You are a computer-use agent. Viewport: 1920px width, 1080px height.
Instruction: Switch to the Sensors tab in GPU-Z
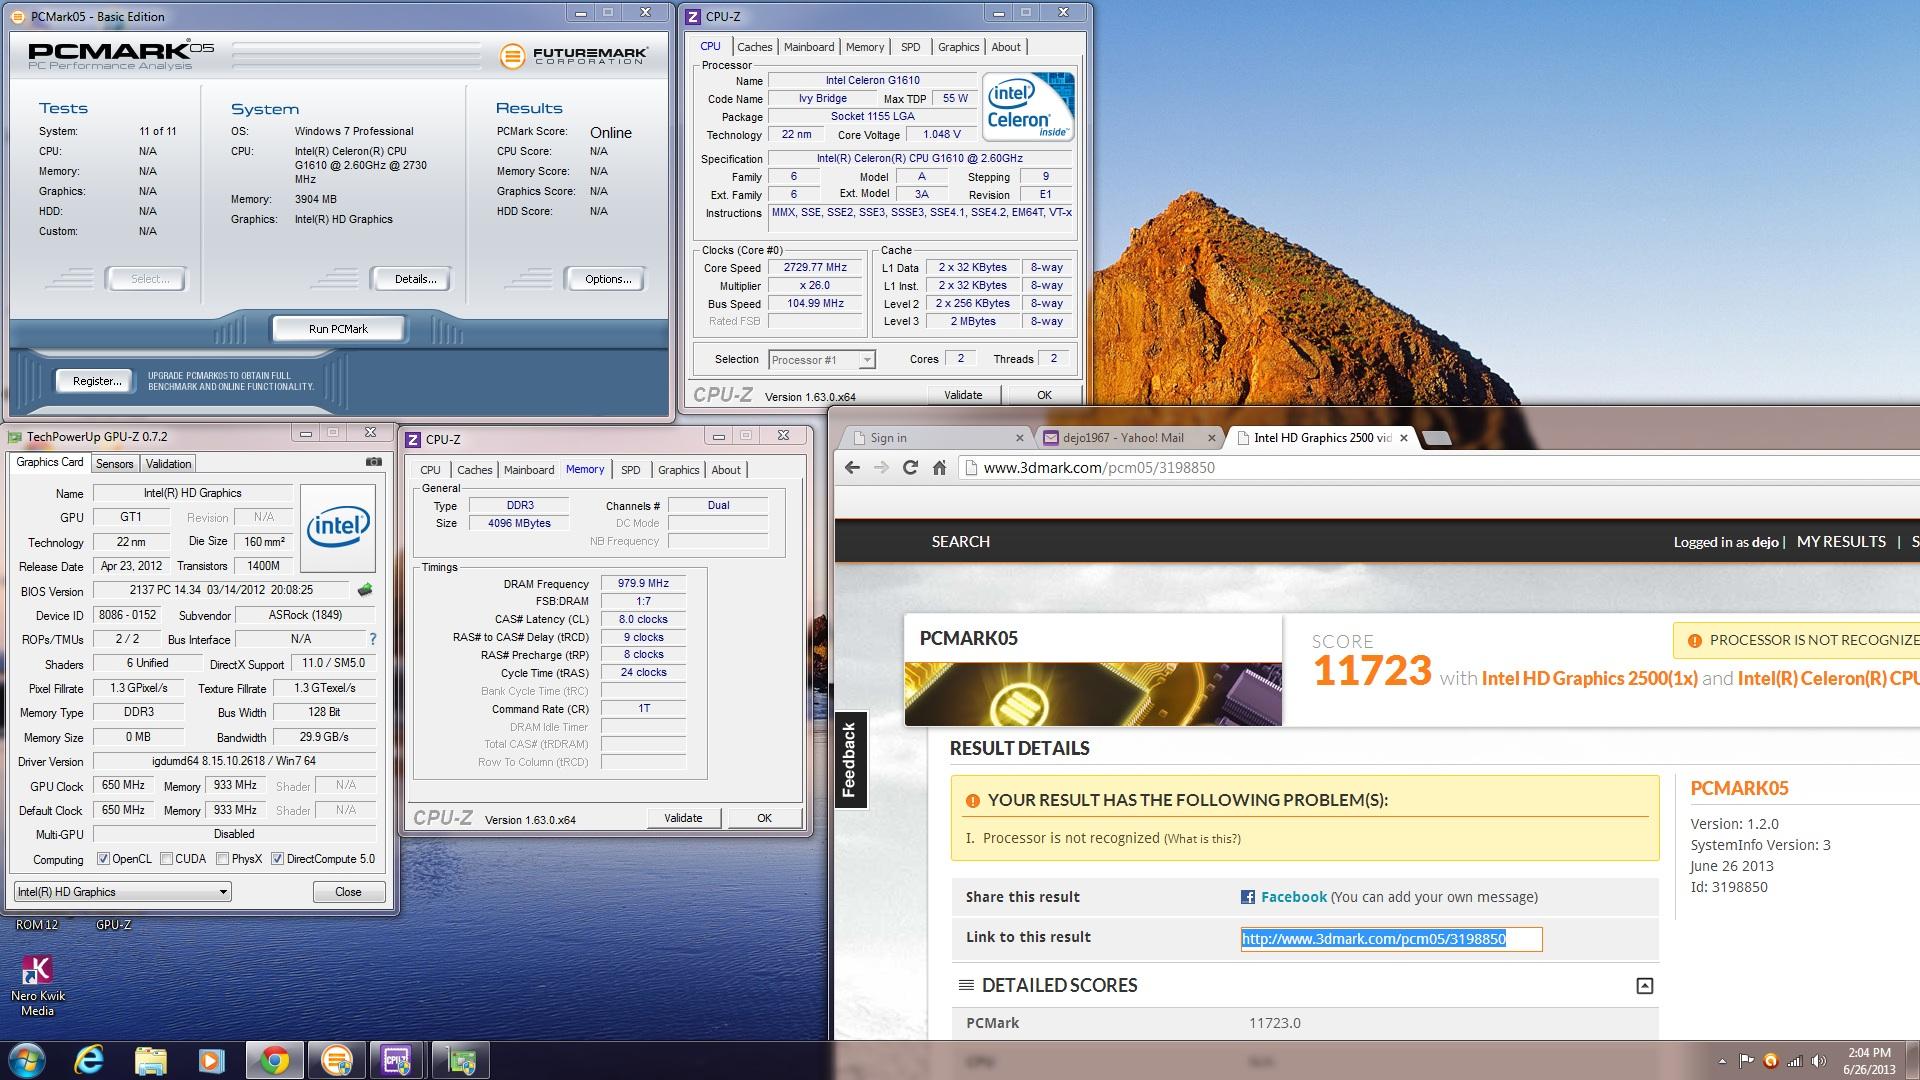click(x=114, y=464)
